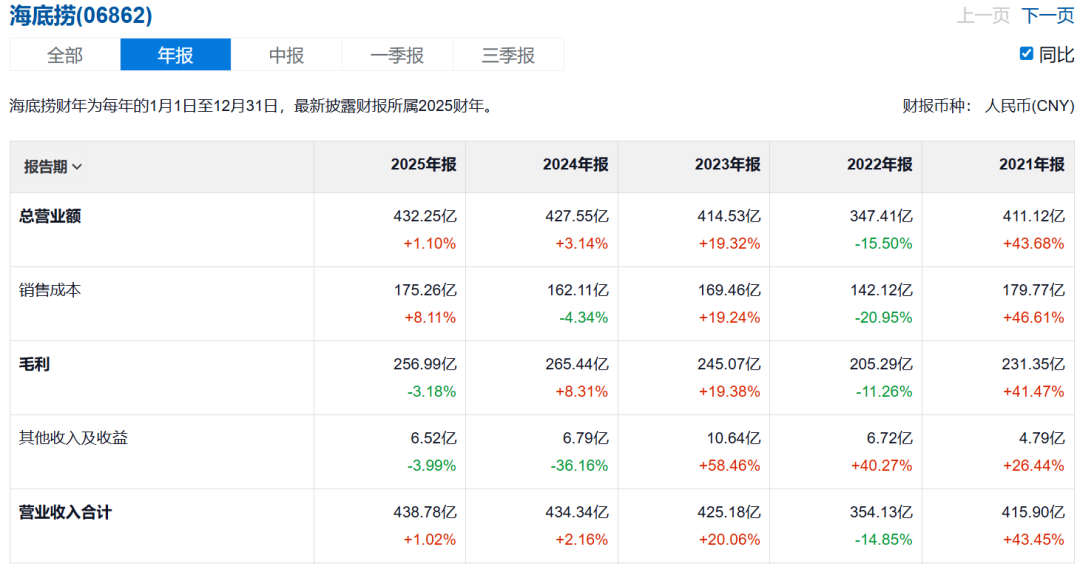Viewport: 1080px width, 564px height.
Task: Open the 中报 tab
Action: [x=286, y=55]
